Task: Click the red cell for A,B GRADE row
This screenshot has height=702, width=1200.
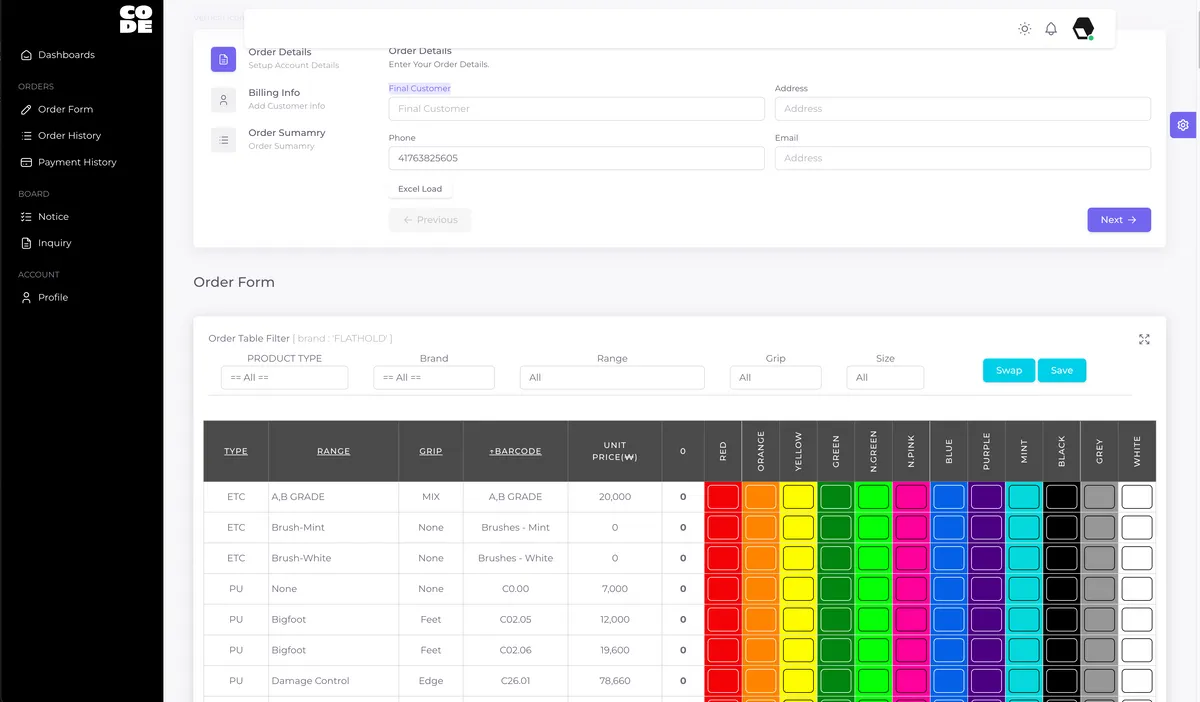Action: click(723, 497)
